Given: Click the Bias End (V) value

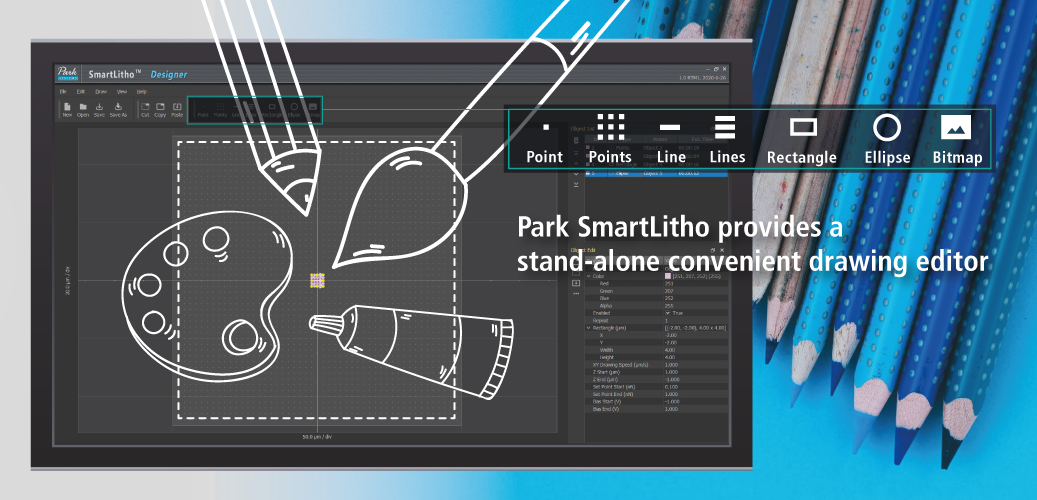Looking at the screenshot, I should pos(671,409).
